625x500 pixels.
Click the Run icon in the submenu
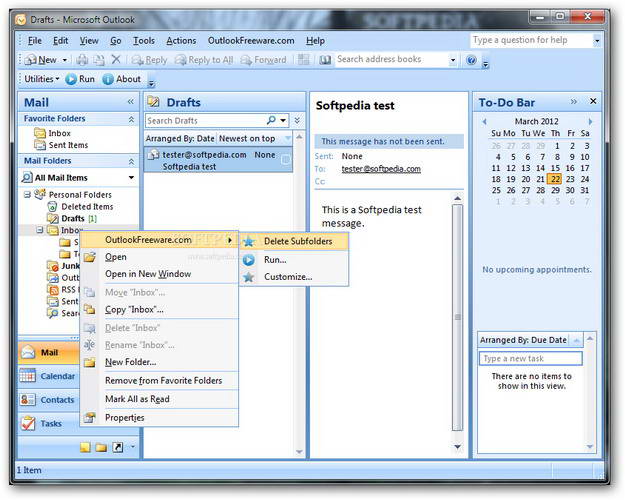click(x=249, y=260)
